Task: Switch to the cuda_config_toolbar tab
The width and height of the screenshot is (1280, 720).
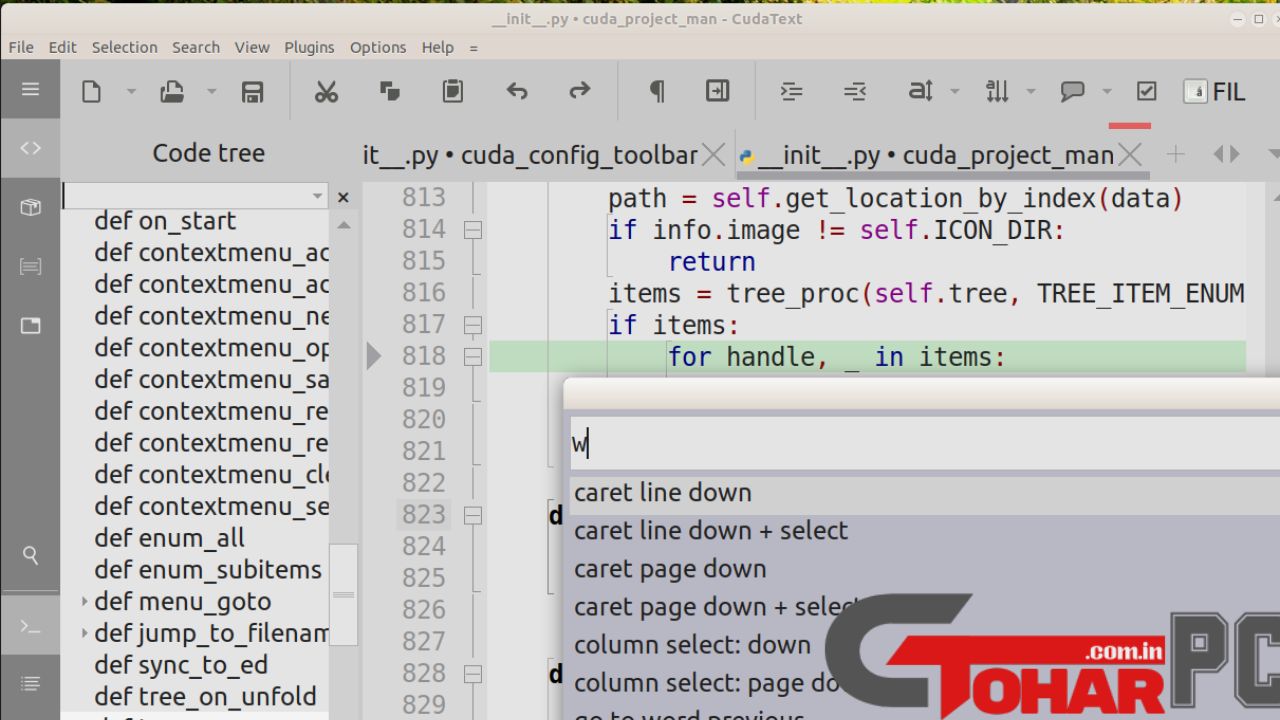Action: tap(530, 155)
